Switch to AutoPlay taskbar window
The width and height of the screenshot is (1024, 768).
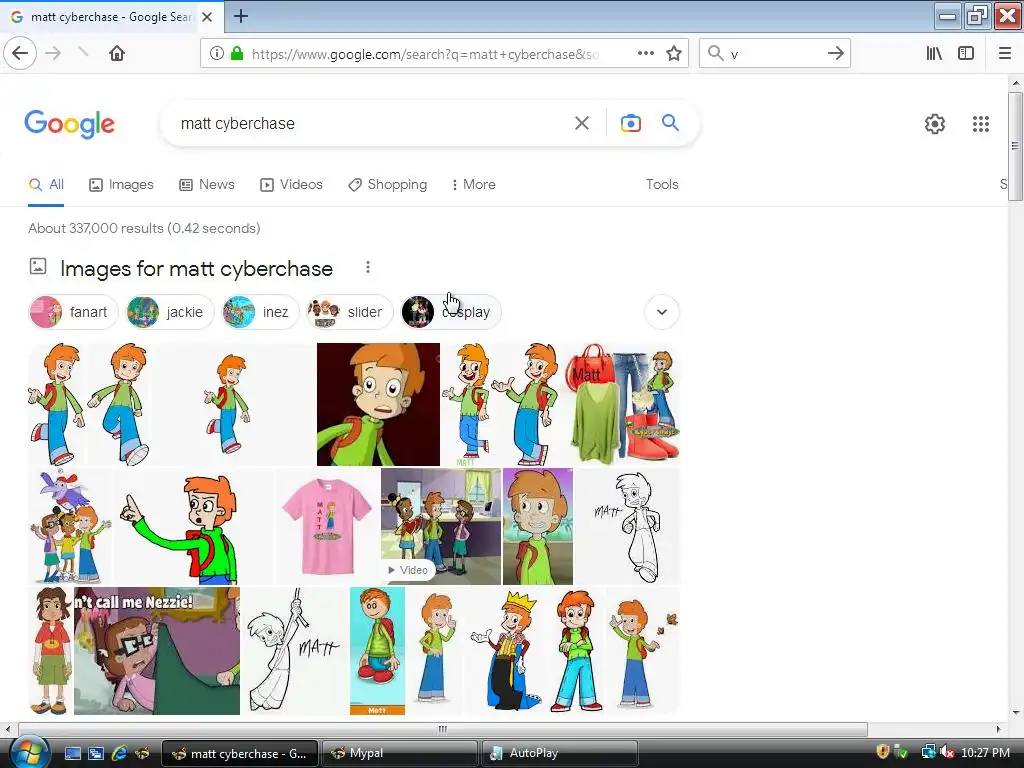click(559, 753)
